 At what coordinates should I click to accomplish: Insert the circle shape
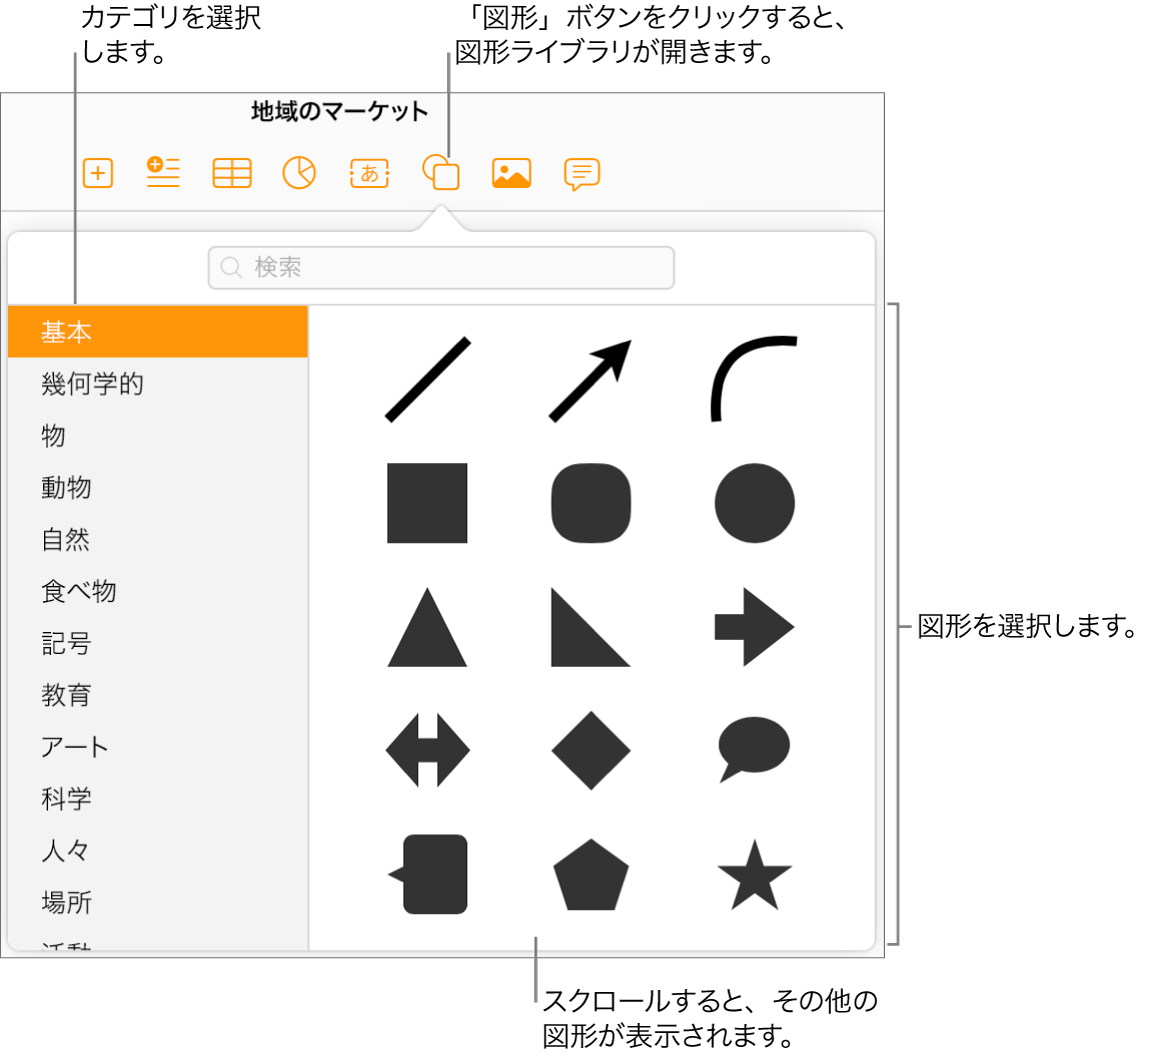(x=755, y=503)
